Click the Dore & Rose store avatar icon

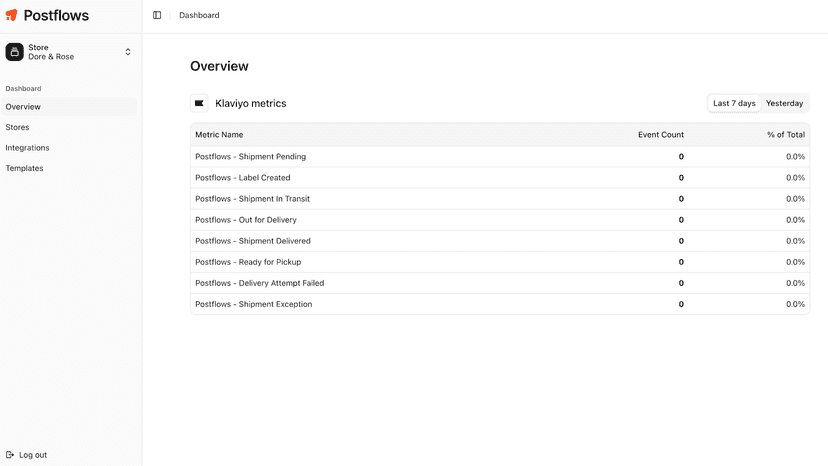click(14, 52)
